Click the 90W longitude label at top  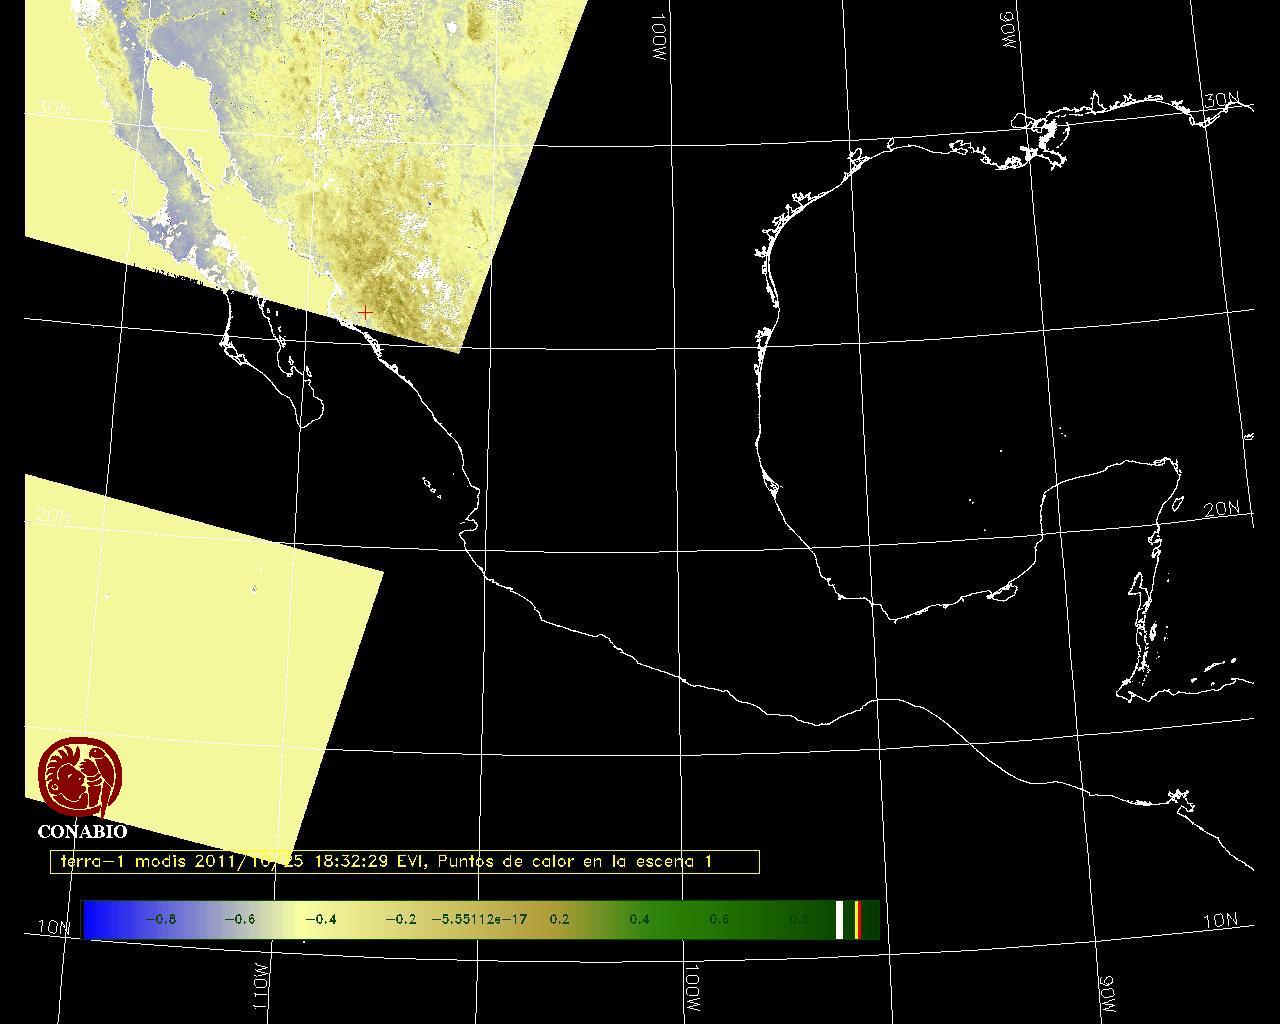(x=1007, y=30)
